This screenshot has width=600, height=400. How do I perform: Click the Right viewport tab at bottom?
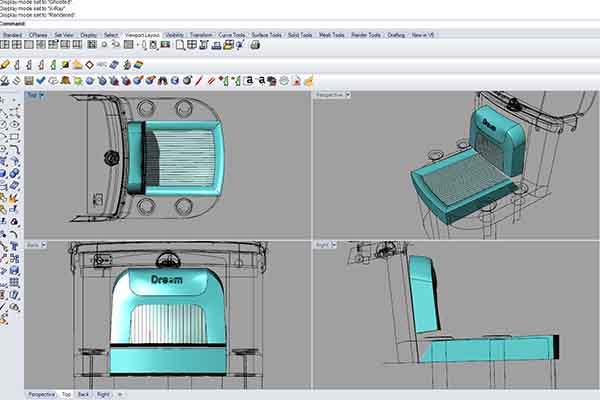[104, 394]
